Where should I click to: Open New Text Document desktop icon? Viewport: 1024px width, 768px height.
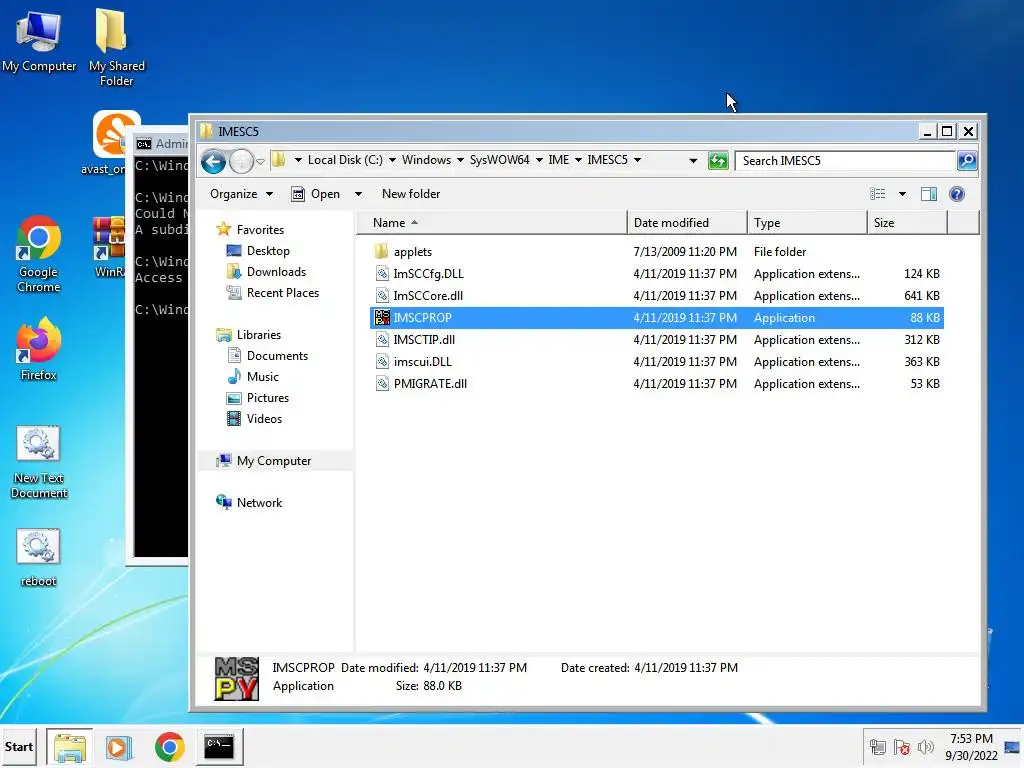pos(39,462)
